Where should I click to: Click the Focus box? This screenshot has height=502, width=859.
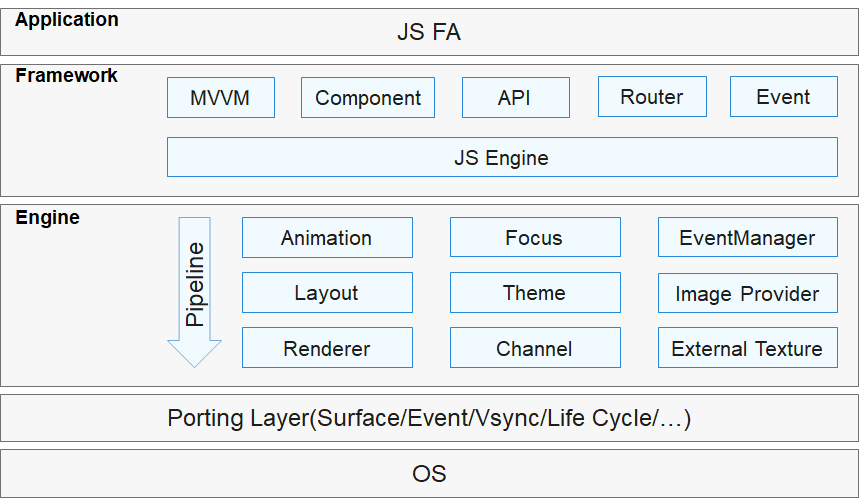534,238
